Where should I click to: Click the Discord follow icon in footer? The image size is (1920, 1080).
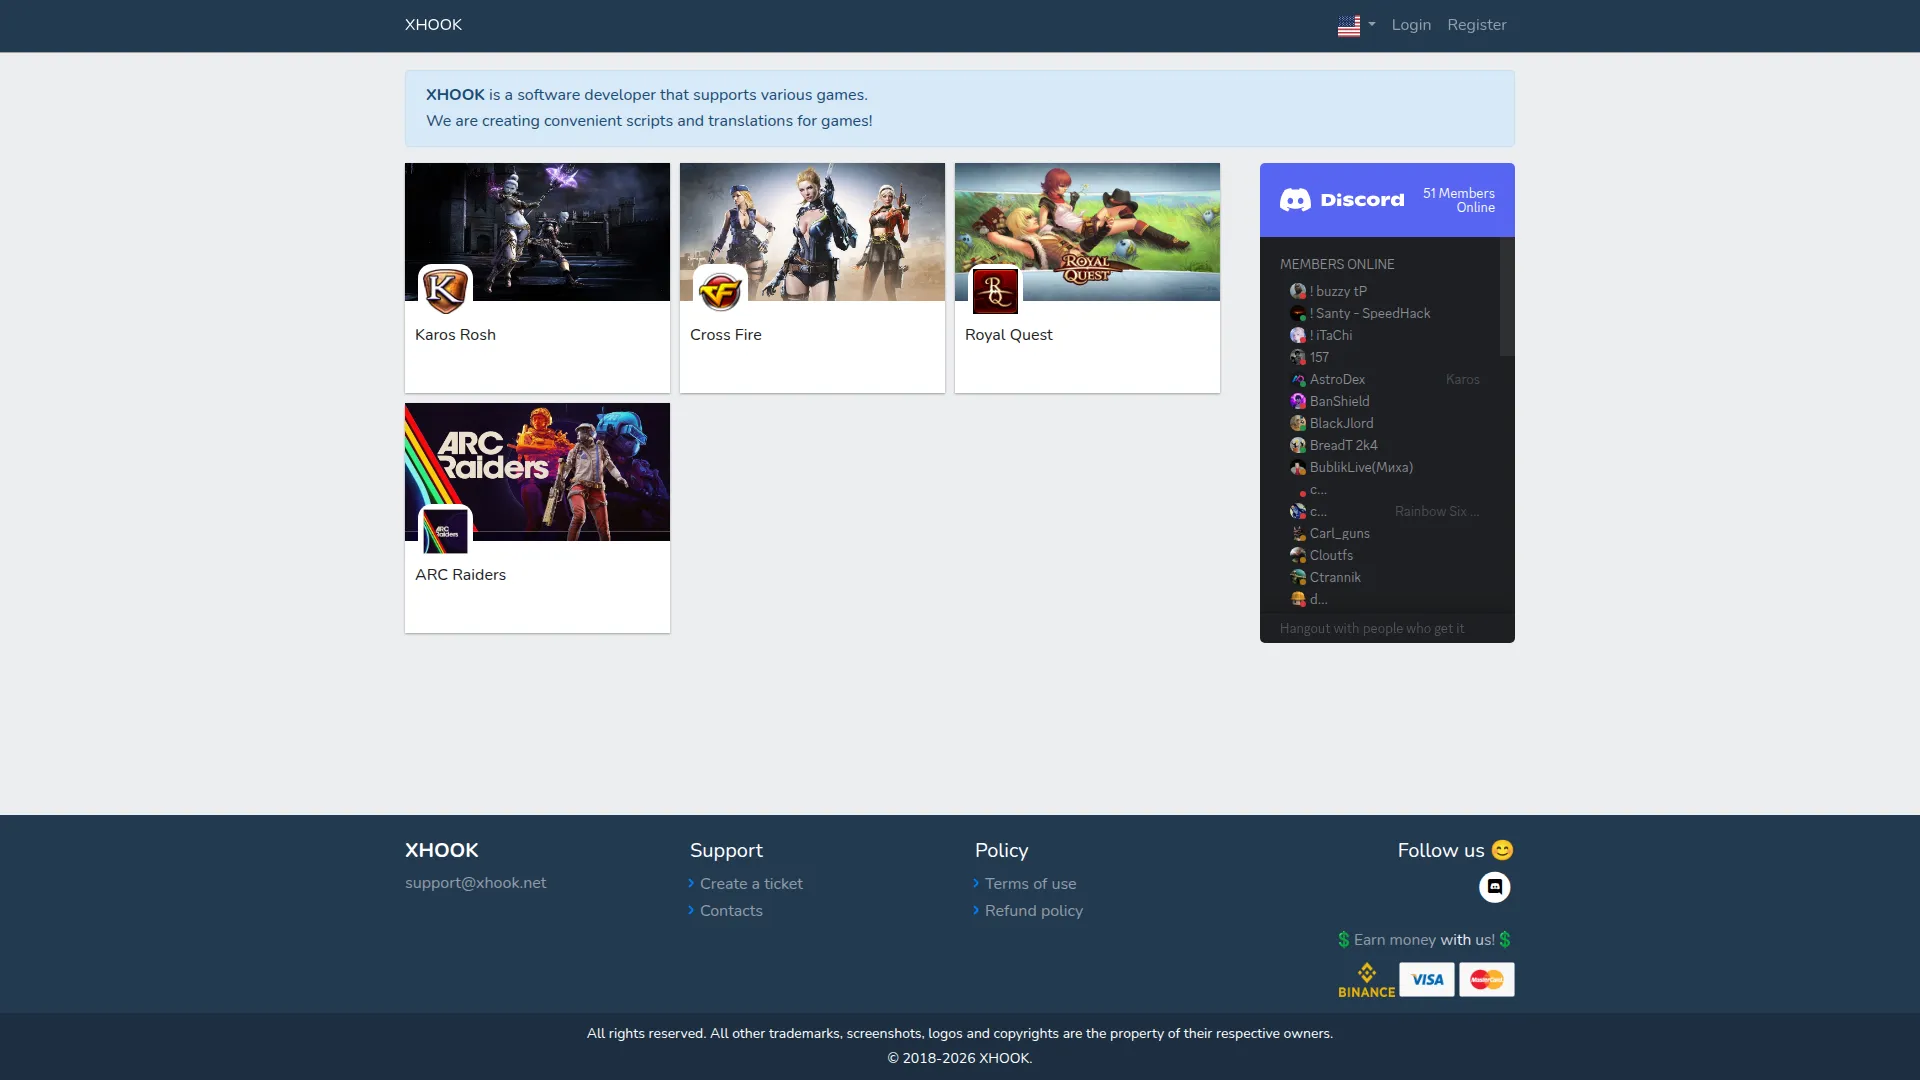[1494, 887]
